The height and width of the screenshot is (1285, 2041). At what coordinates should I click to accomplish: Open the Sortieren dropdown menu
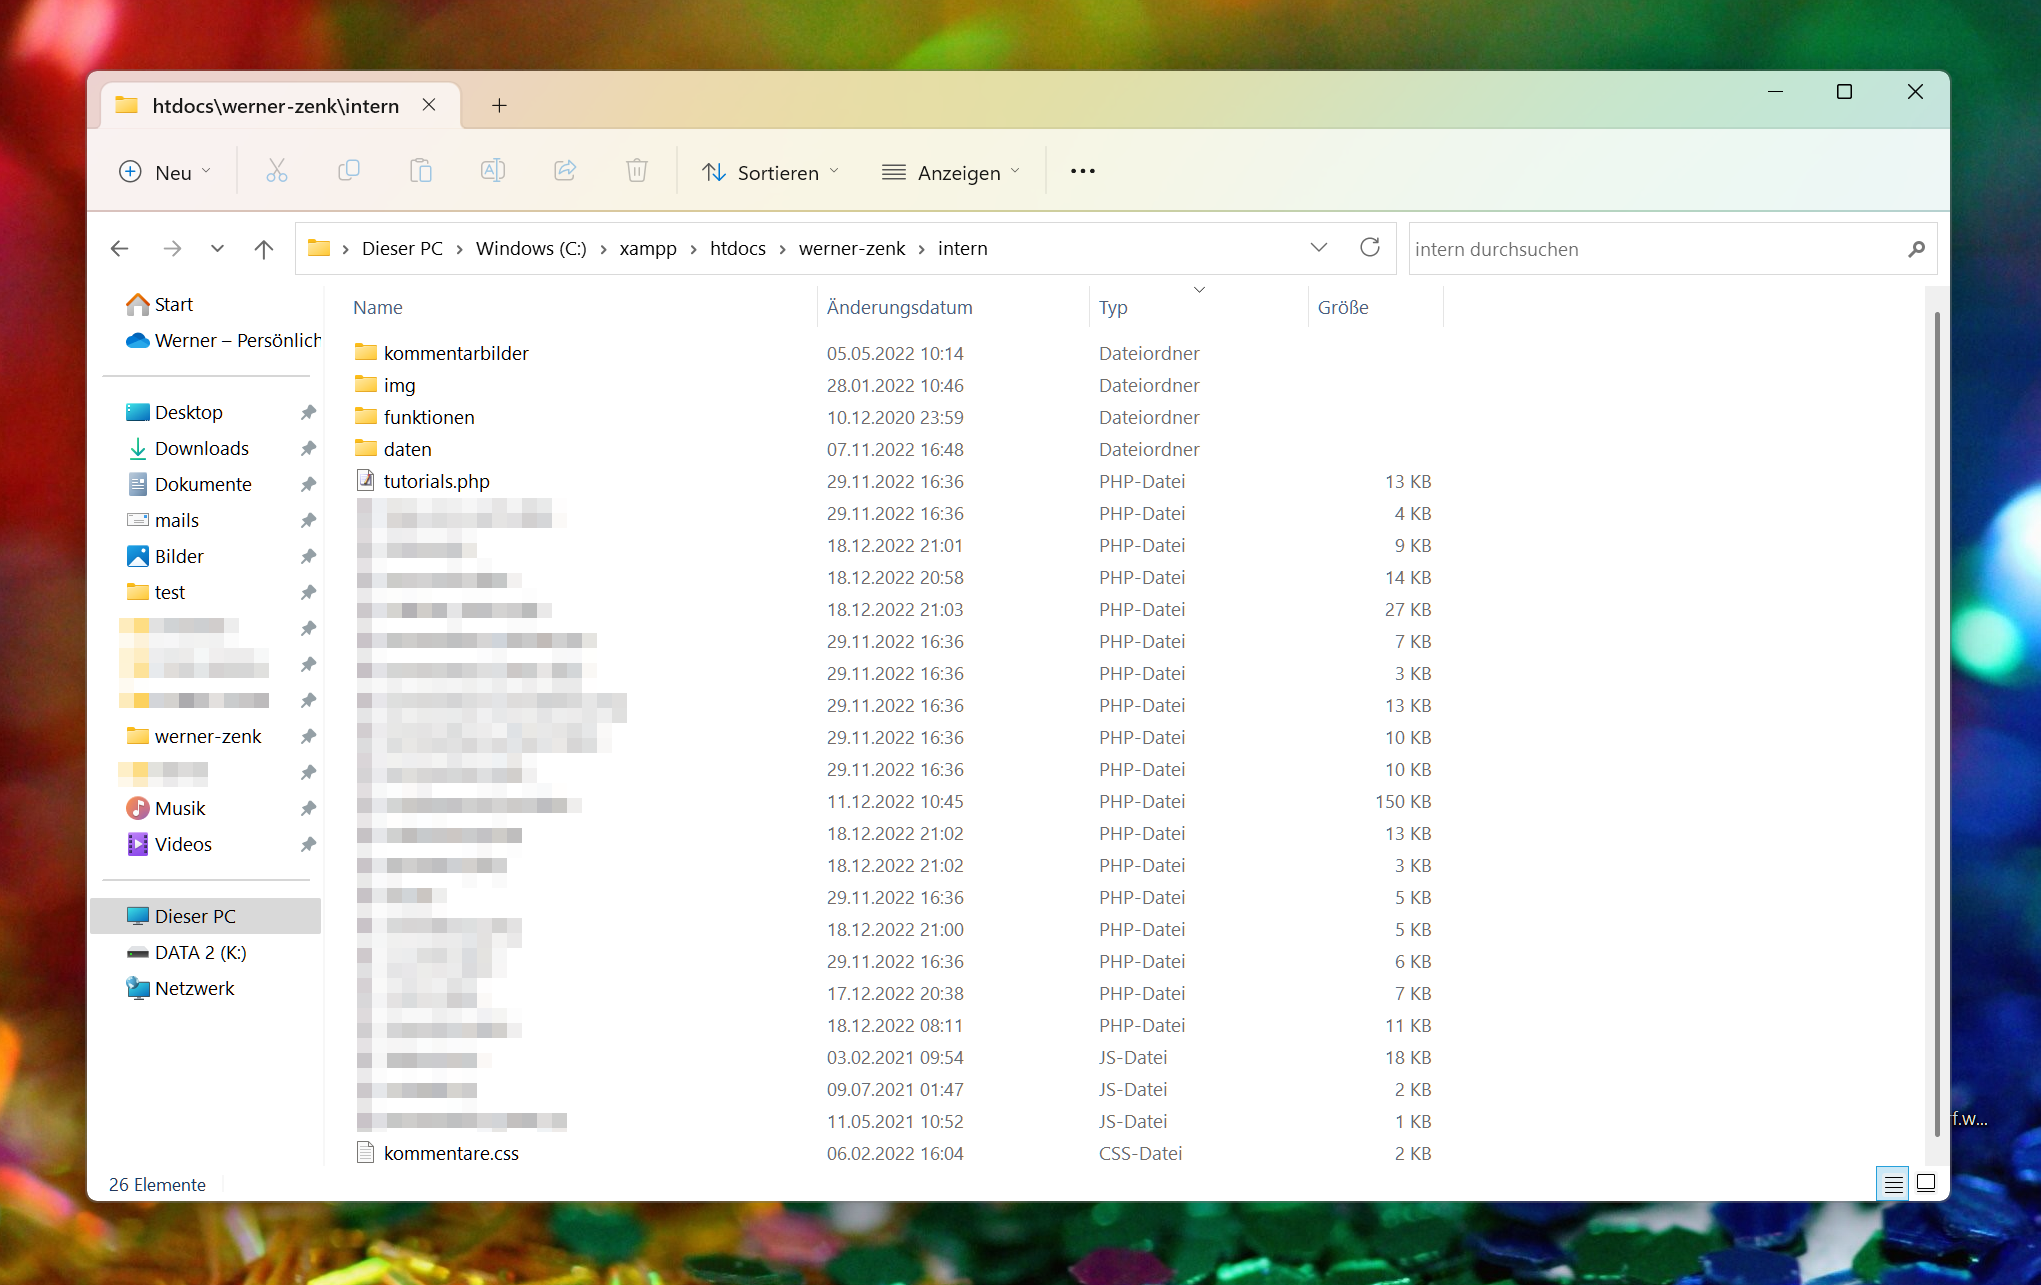(770, 172)
